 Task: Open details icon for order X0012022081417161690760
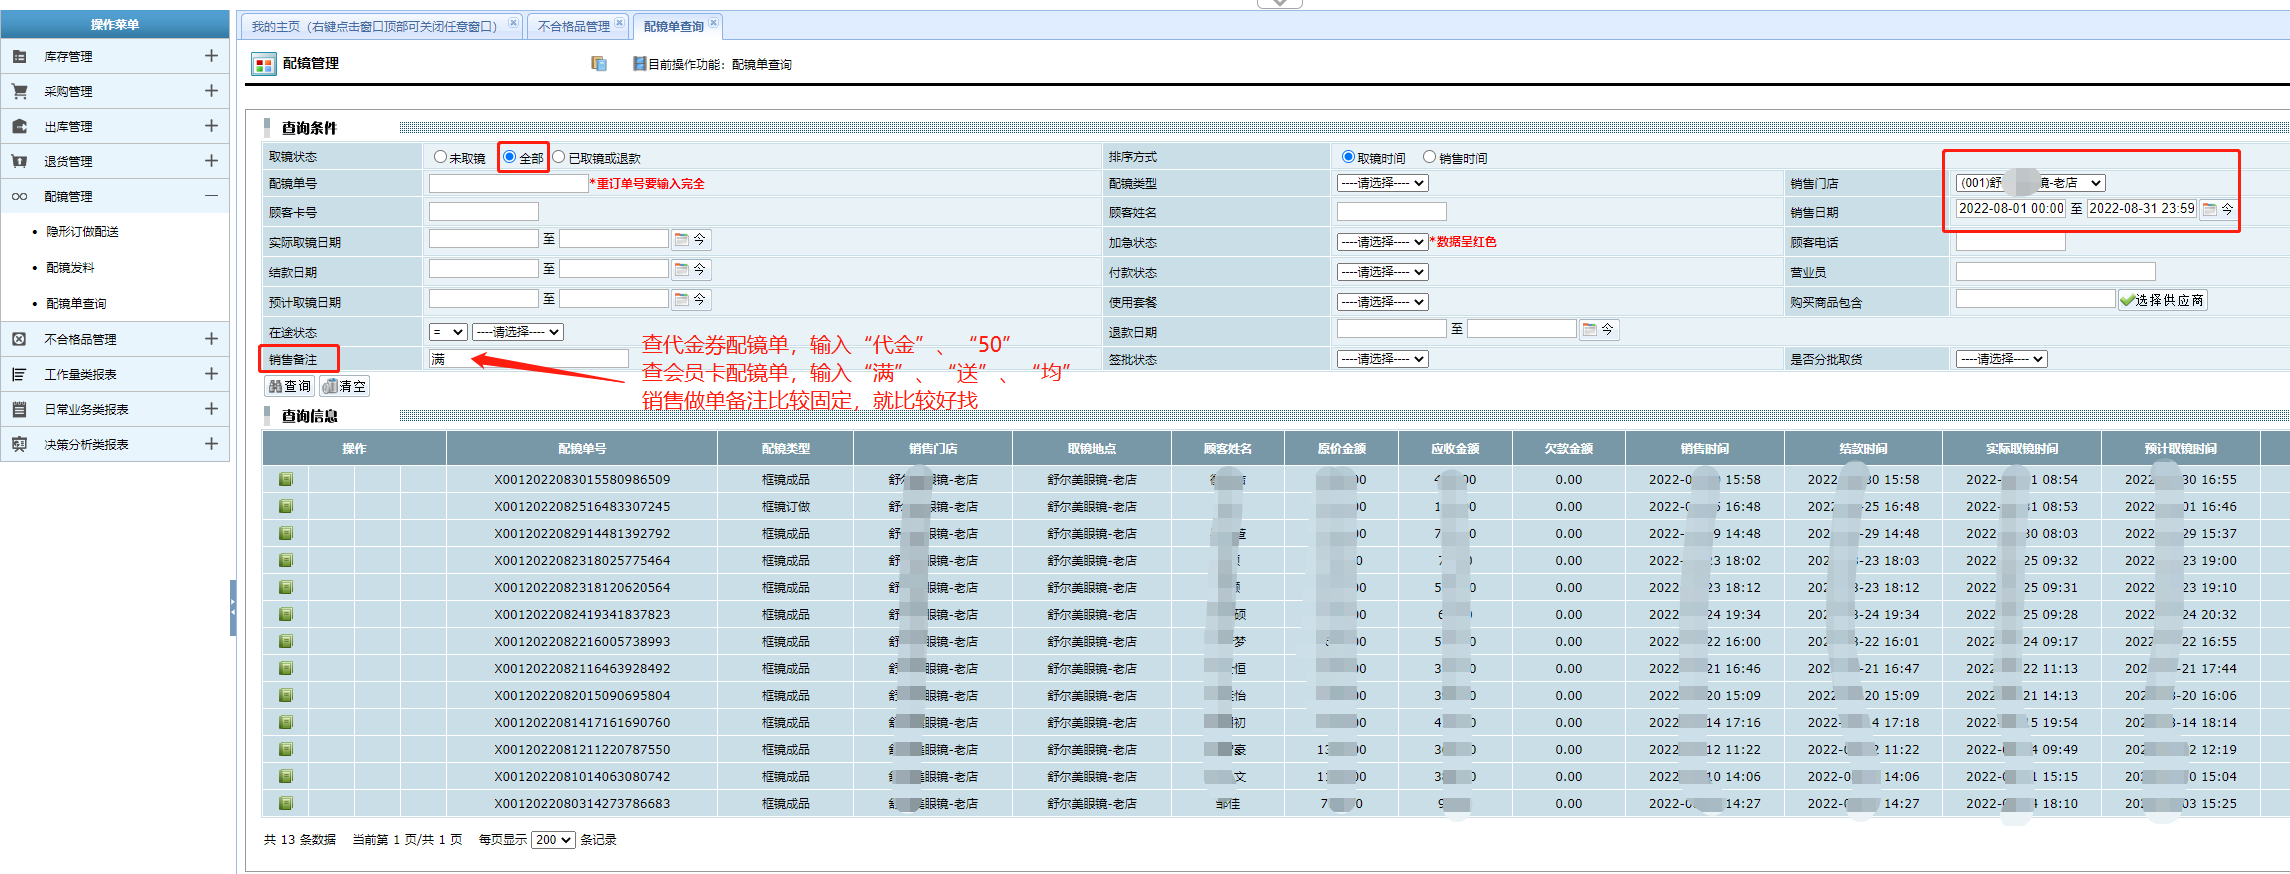[x=286, y=722]
